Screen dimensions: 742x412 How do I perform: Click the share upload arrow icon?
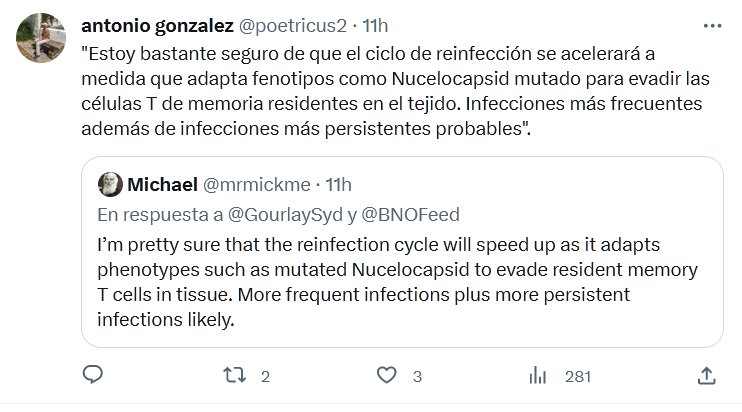pyautogui.click(x=707, y=376)
